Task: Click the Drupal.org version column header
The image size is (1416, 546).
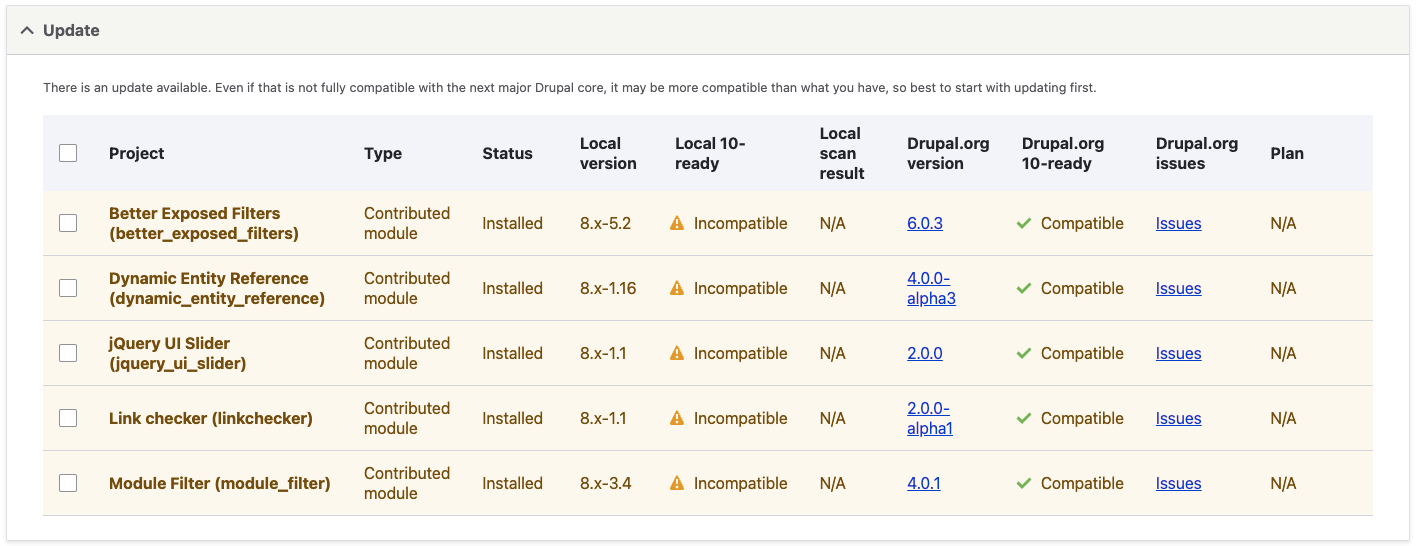Action: [948, 153]
